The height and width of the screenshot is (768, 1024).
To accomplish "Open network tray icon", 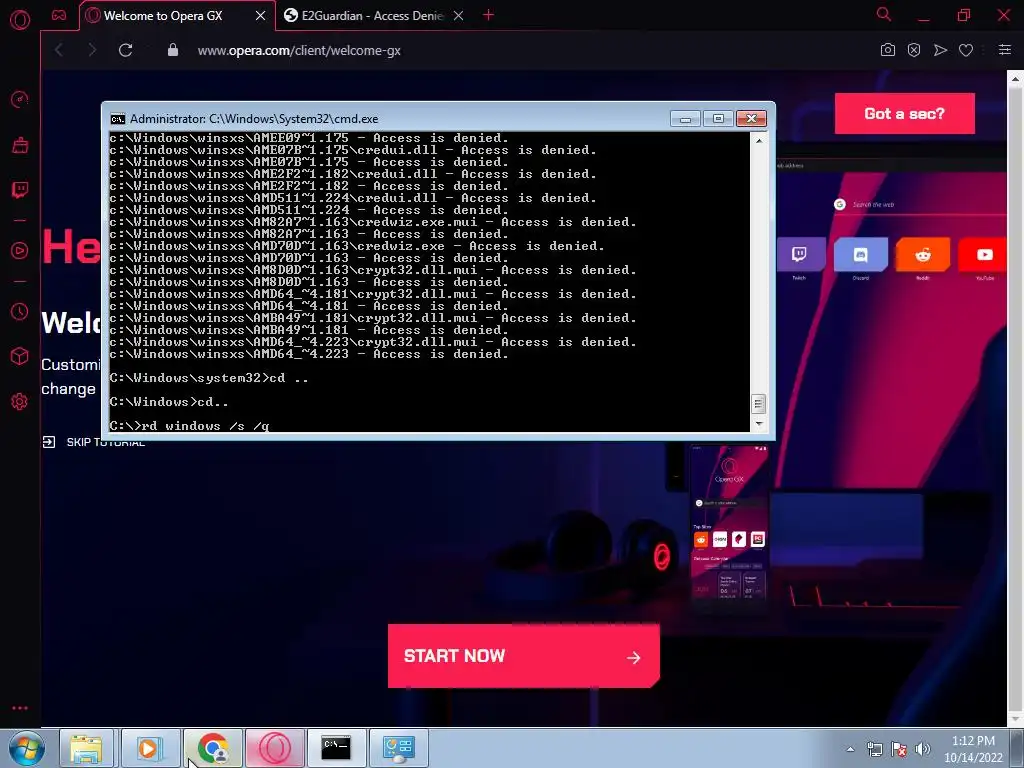I will (x=874, y=749).
